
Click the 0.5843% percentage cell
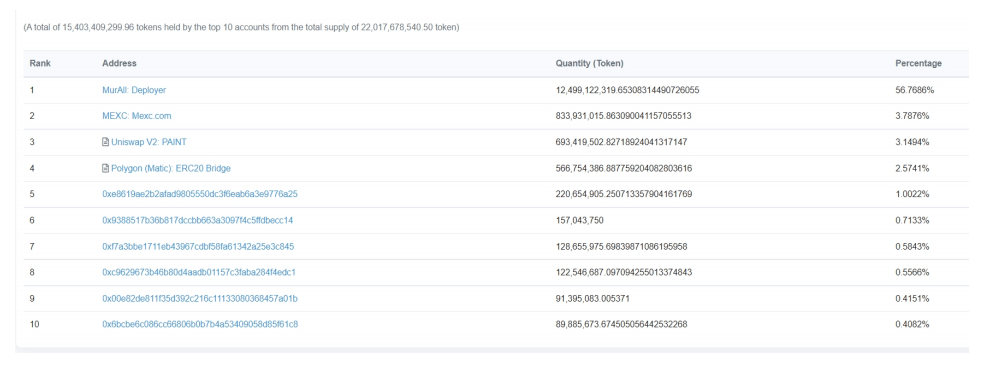coord(913,247)
